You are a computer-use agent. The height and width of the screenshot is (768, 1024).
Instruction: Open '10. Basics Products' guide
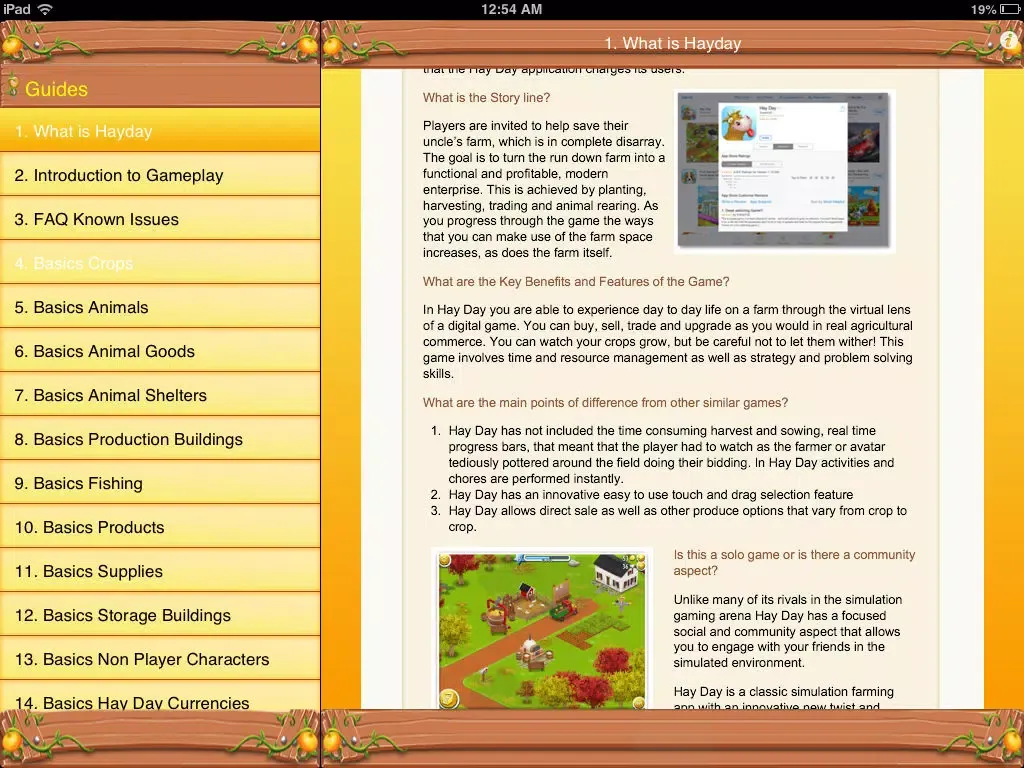160,527
